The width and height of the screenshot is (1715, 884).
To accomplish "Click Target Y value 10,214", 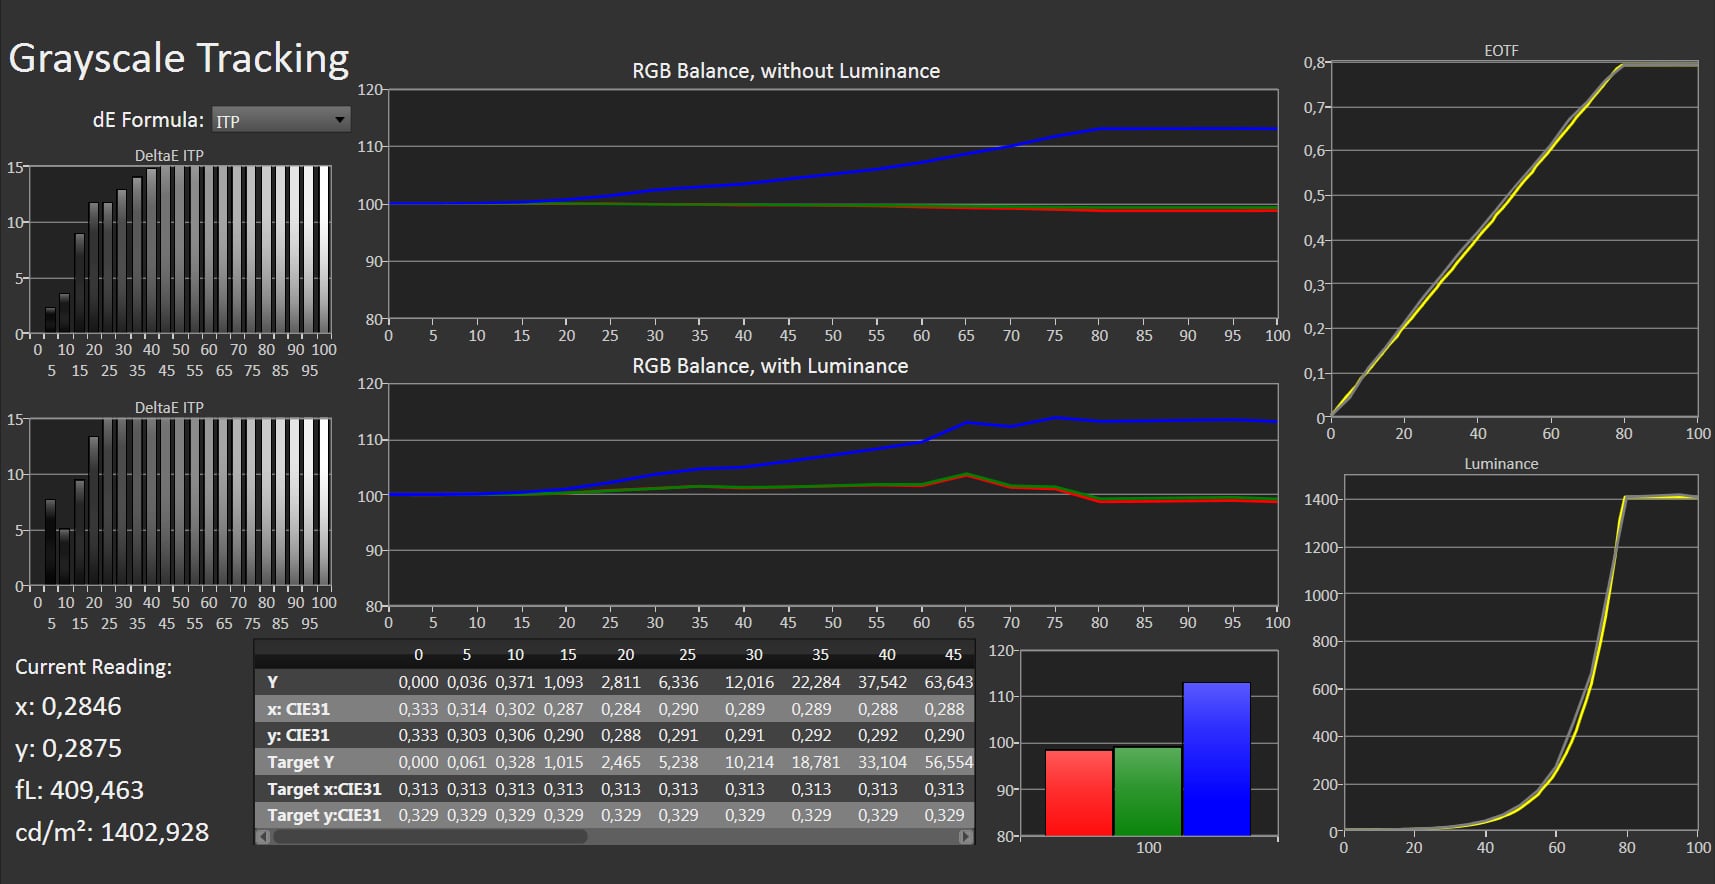I will (x=749, y=762).
